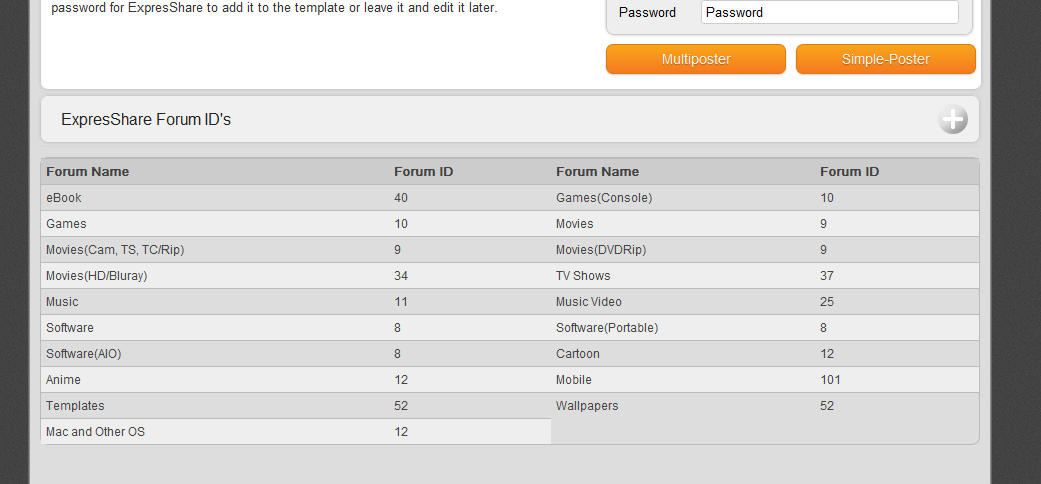Select the eBook forum row
This screenshot has width=1041, height=484.
coord(64,198)
